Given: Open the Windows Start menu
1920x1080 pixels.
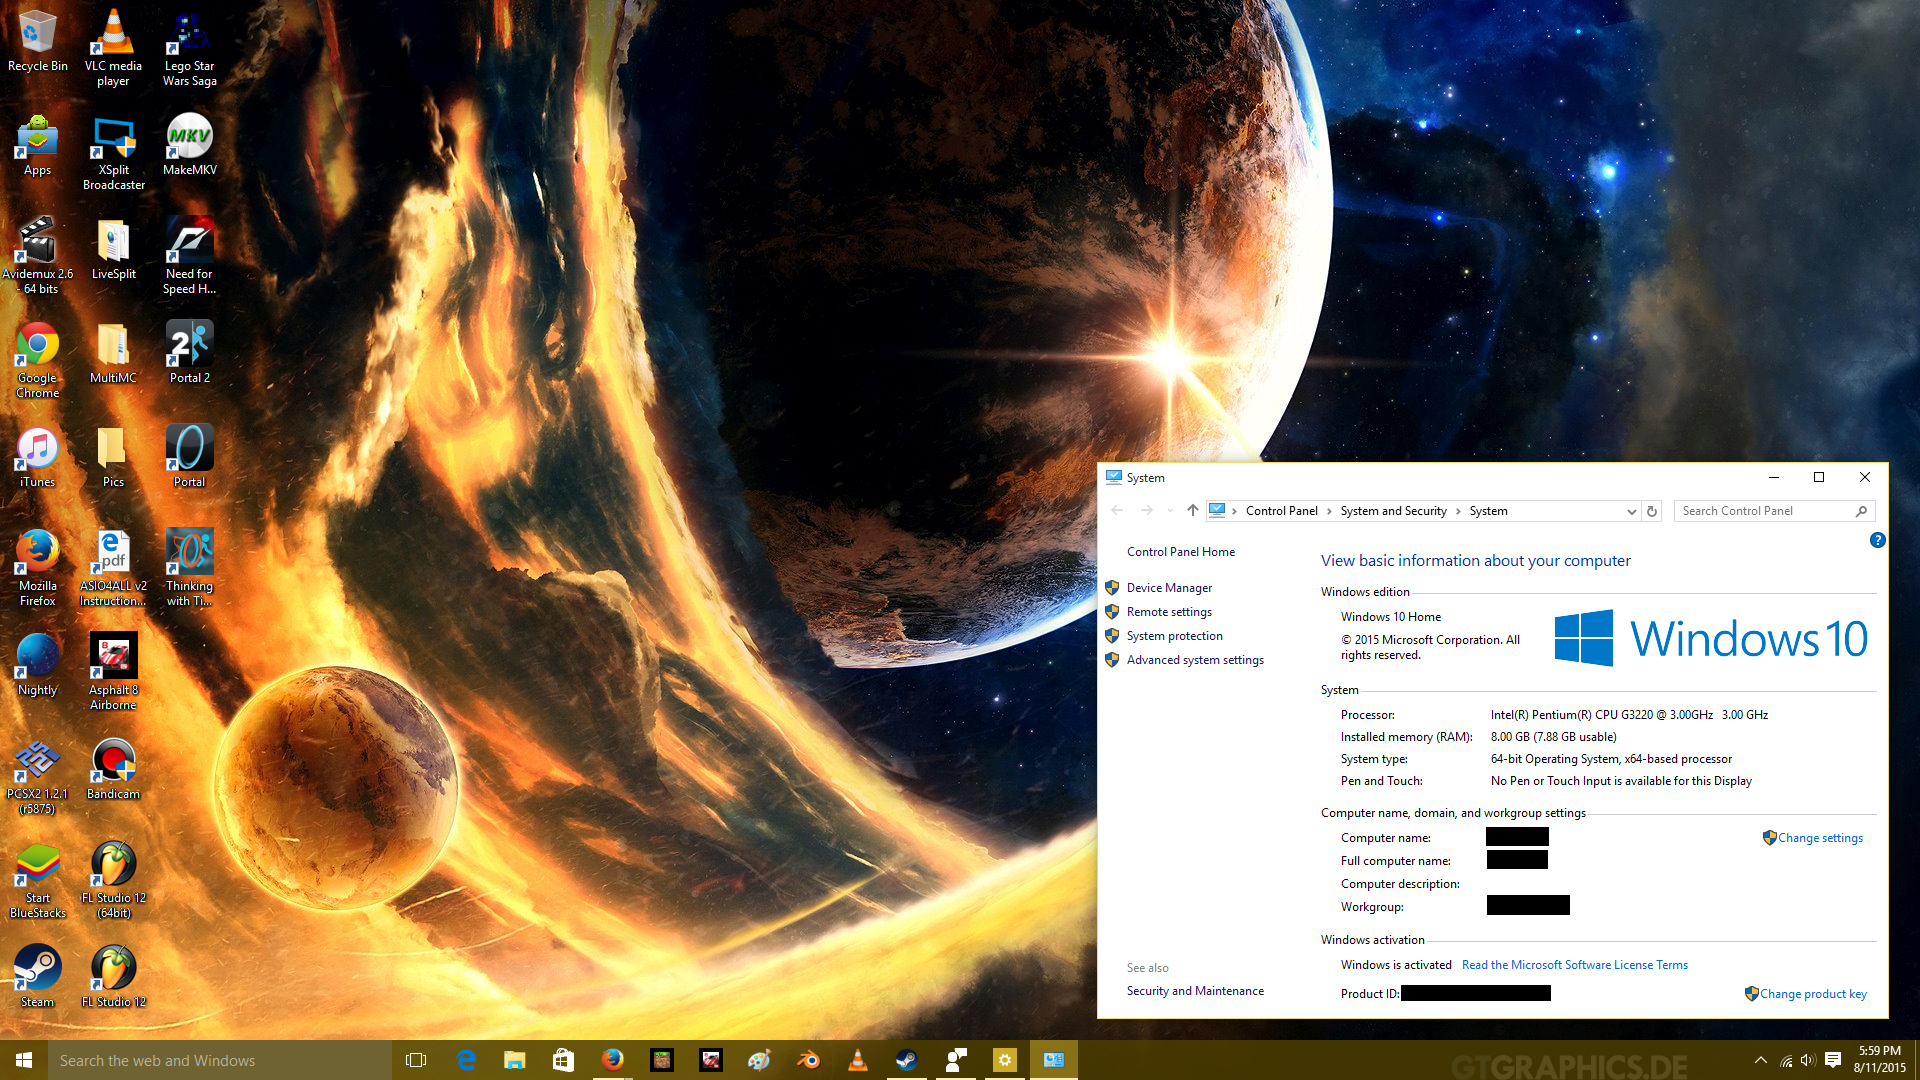Looking at the screenshot, I should click(x=24, y=1060).
